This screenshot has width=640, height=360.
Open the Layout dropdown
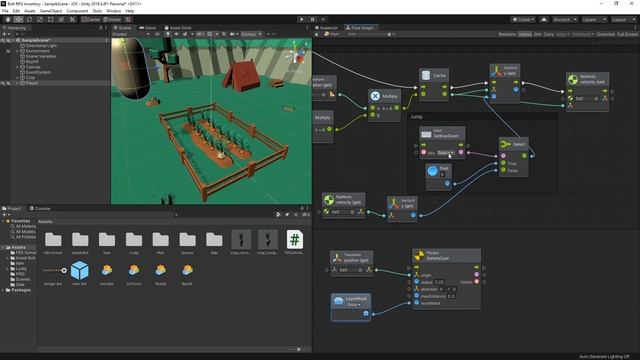pos(623,19)
